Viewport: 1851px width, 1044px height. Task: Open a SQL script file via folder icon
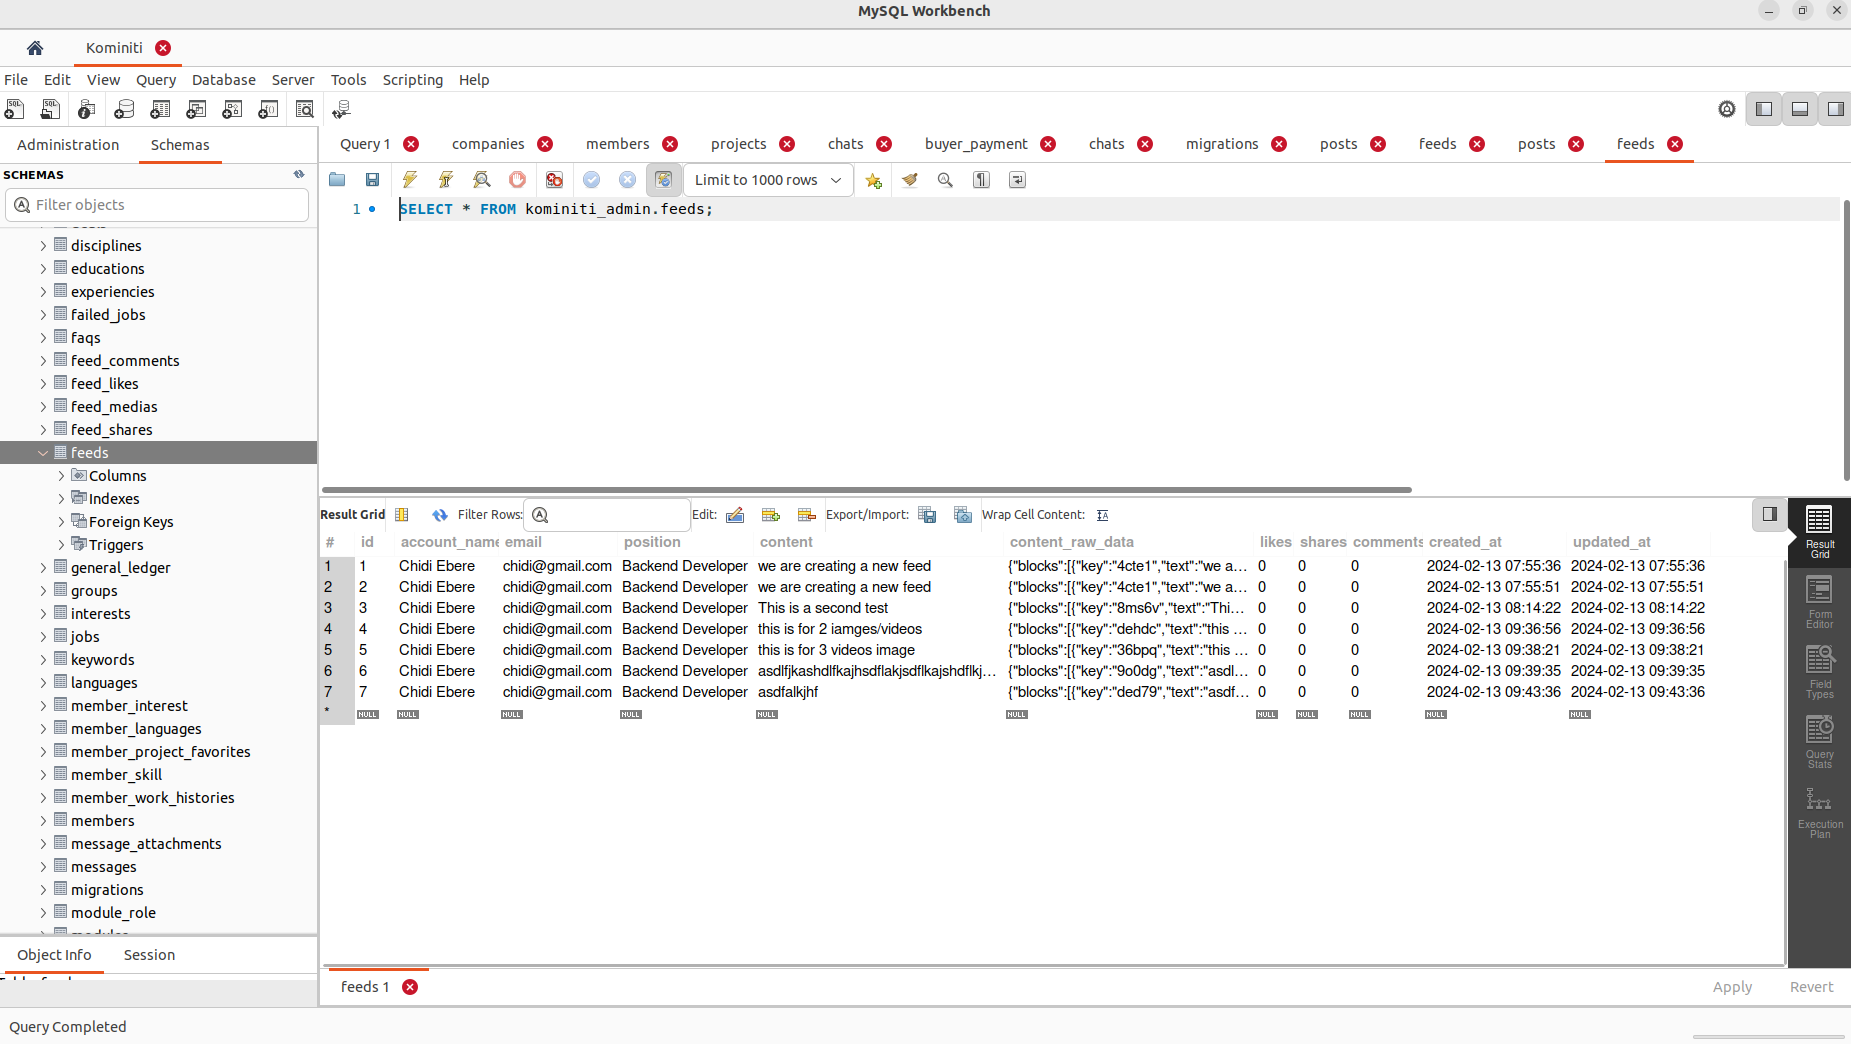click(x=337, y=180)
